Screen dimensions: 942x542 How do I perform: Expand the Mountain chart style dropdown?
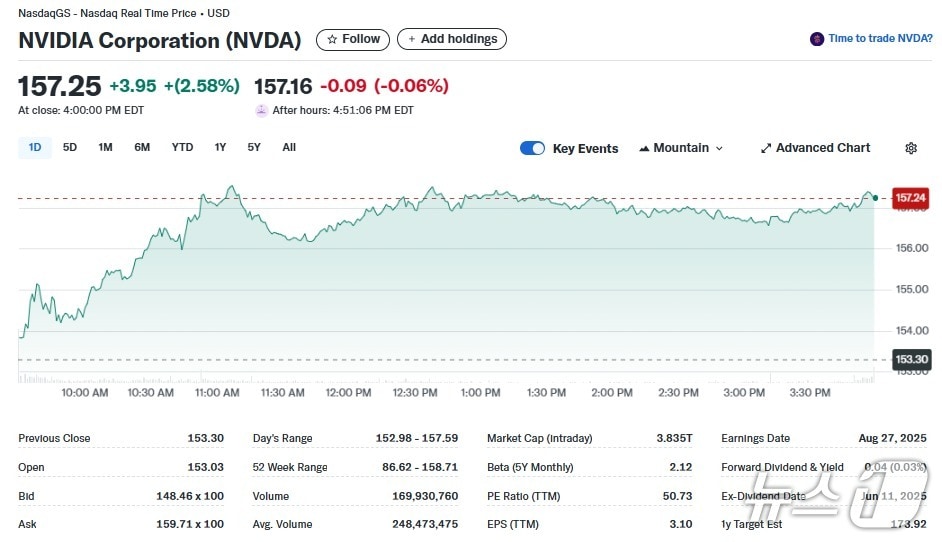pos(717,148)
